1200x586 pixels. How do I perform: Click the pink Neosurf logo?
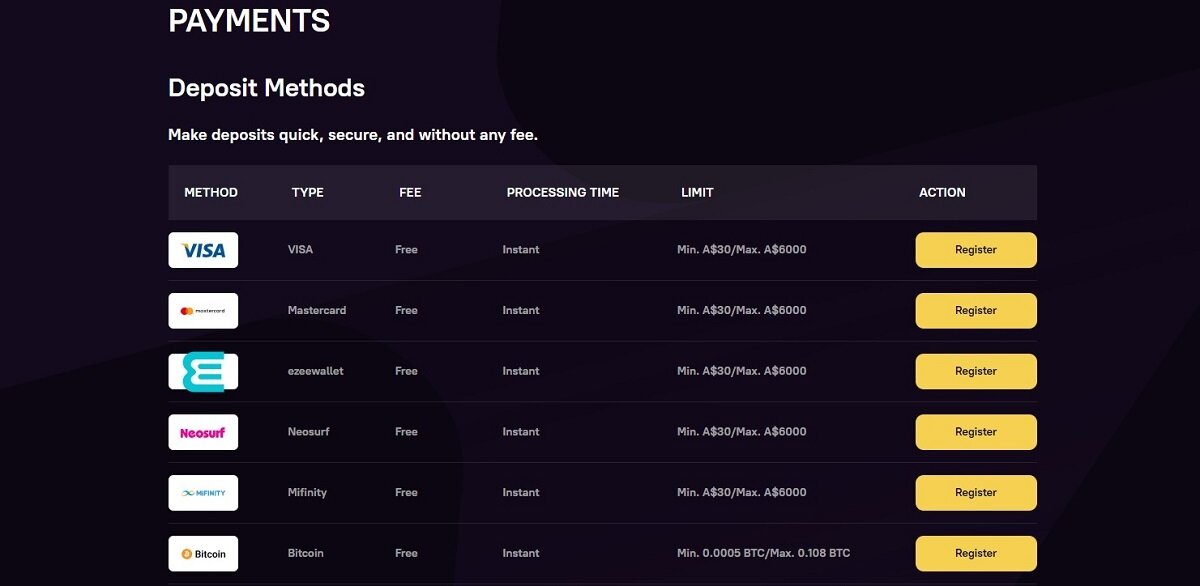coord(203,432)
